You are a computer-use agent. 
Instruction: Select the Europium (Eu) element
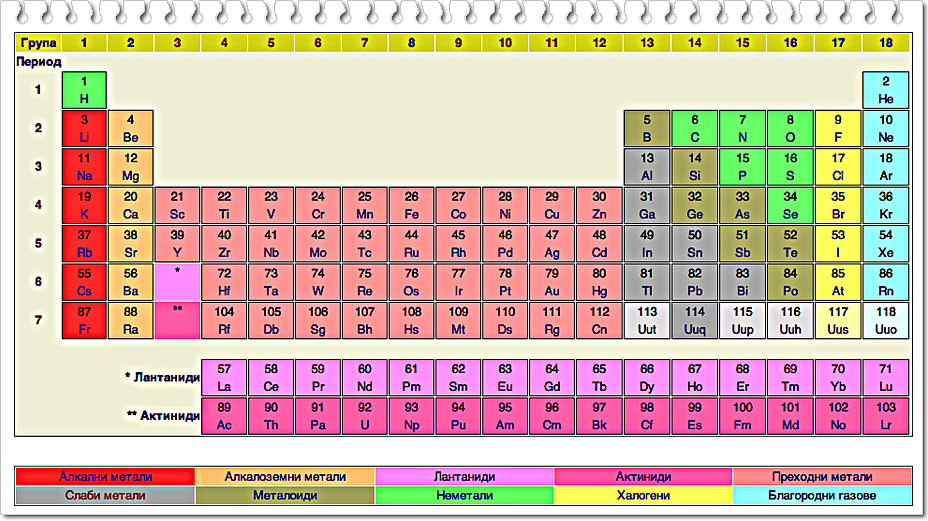pyautogui.click(x=505, y=378)
